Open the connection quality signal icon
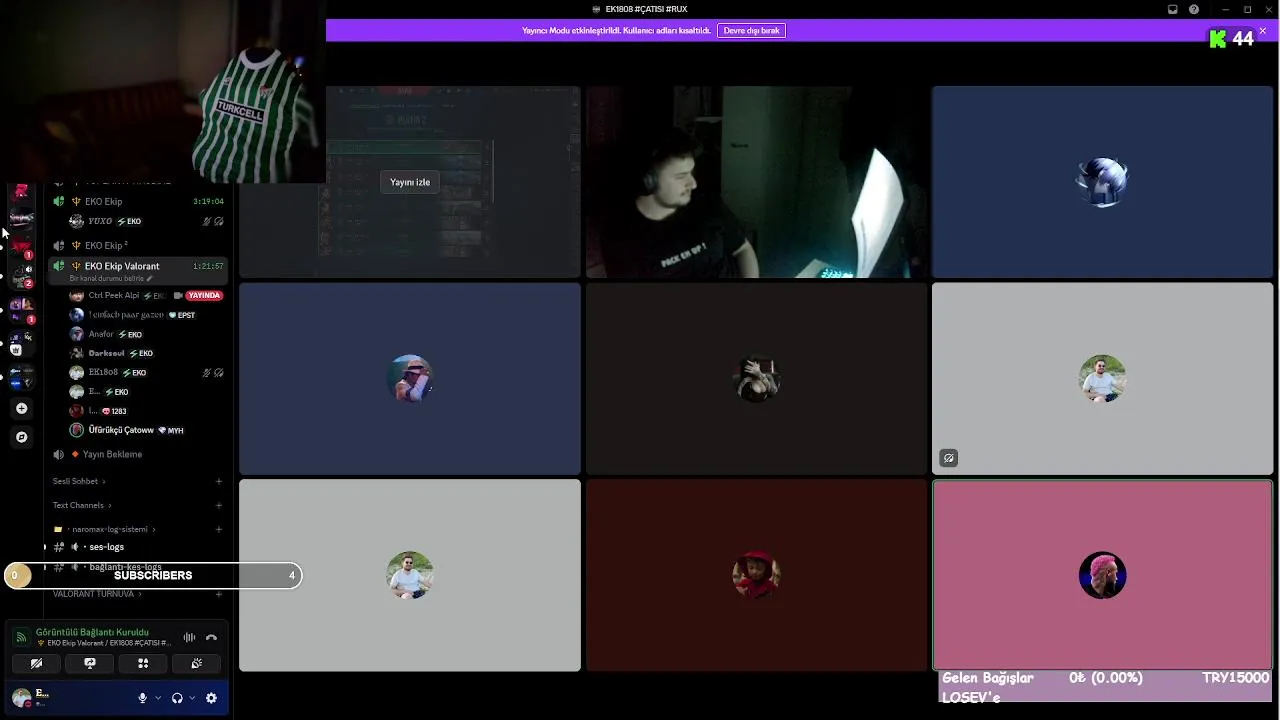 (x=22, y=637)
